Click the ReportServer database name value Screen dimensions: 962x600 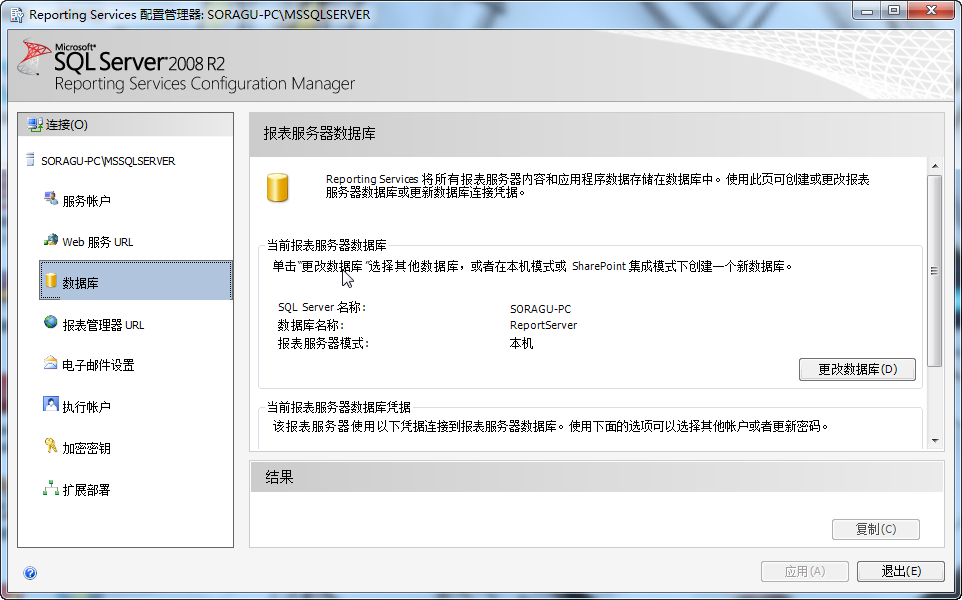coord(544,325)
